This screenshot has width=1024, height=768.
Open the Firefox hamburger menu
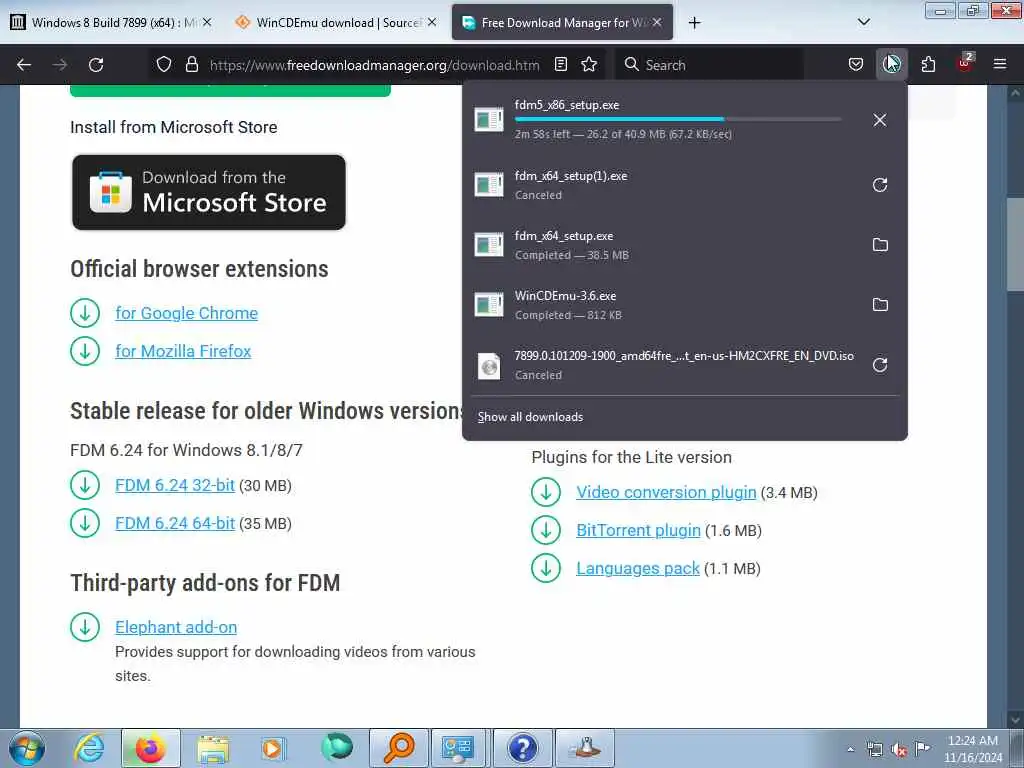coord(1000,64)
